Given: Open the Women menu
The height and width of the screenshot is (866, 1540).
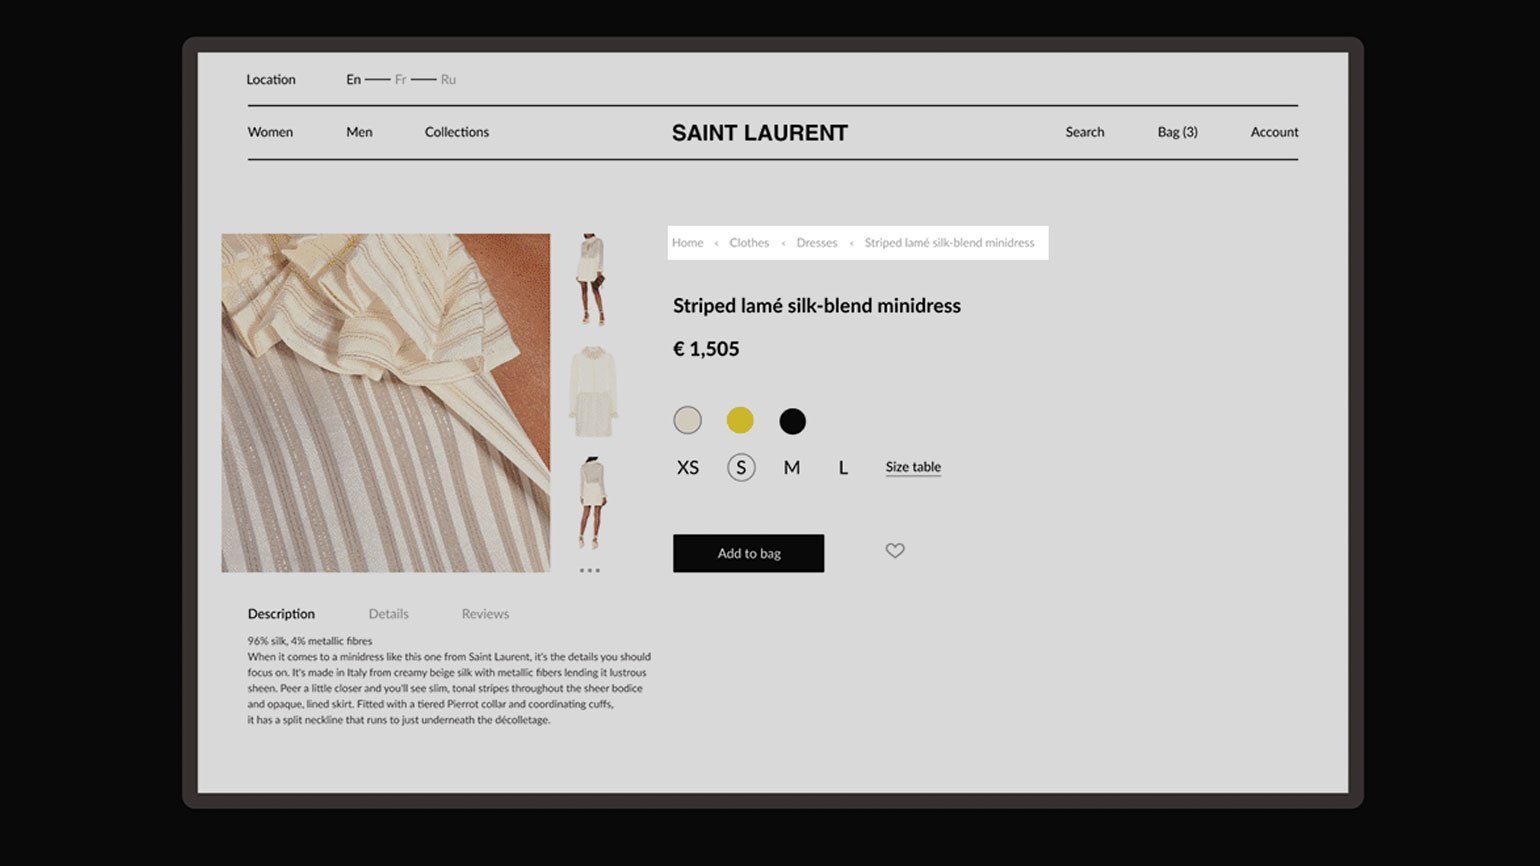Looking at the screenshot, I should tap(270, 132).
